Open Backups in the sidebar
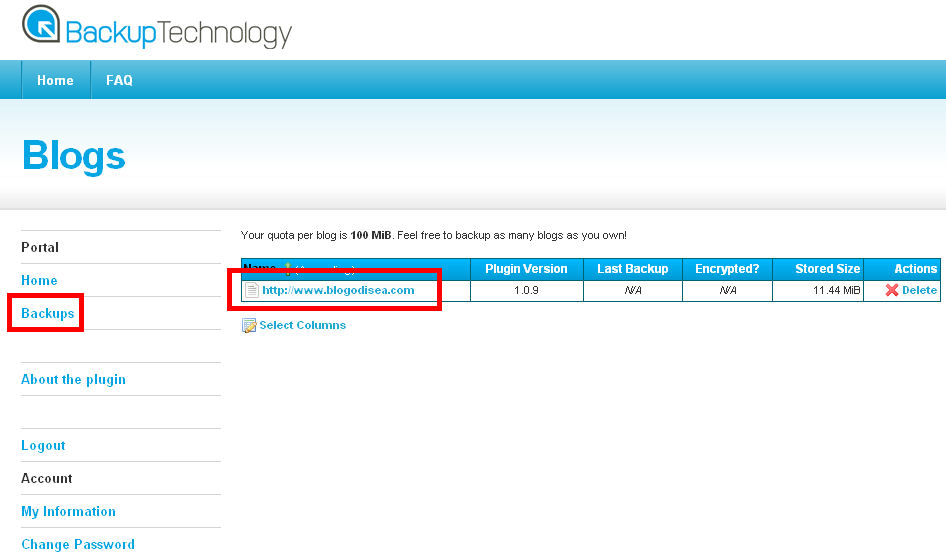This screenshot has width=946, height=558. click(47, 313)
